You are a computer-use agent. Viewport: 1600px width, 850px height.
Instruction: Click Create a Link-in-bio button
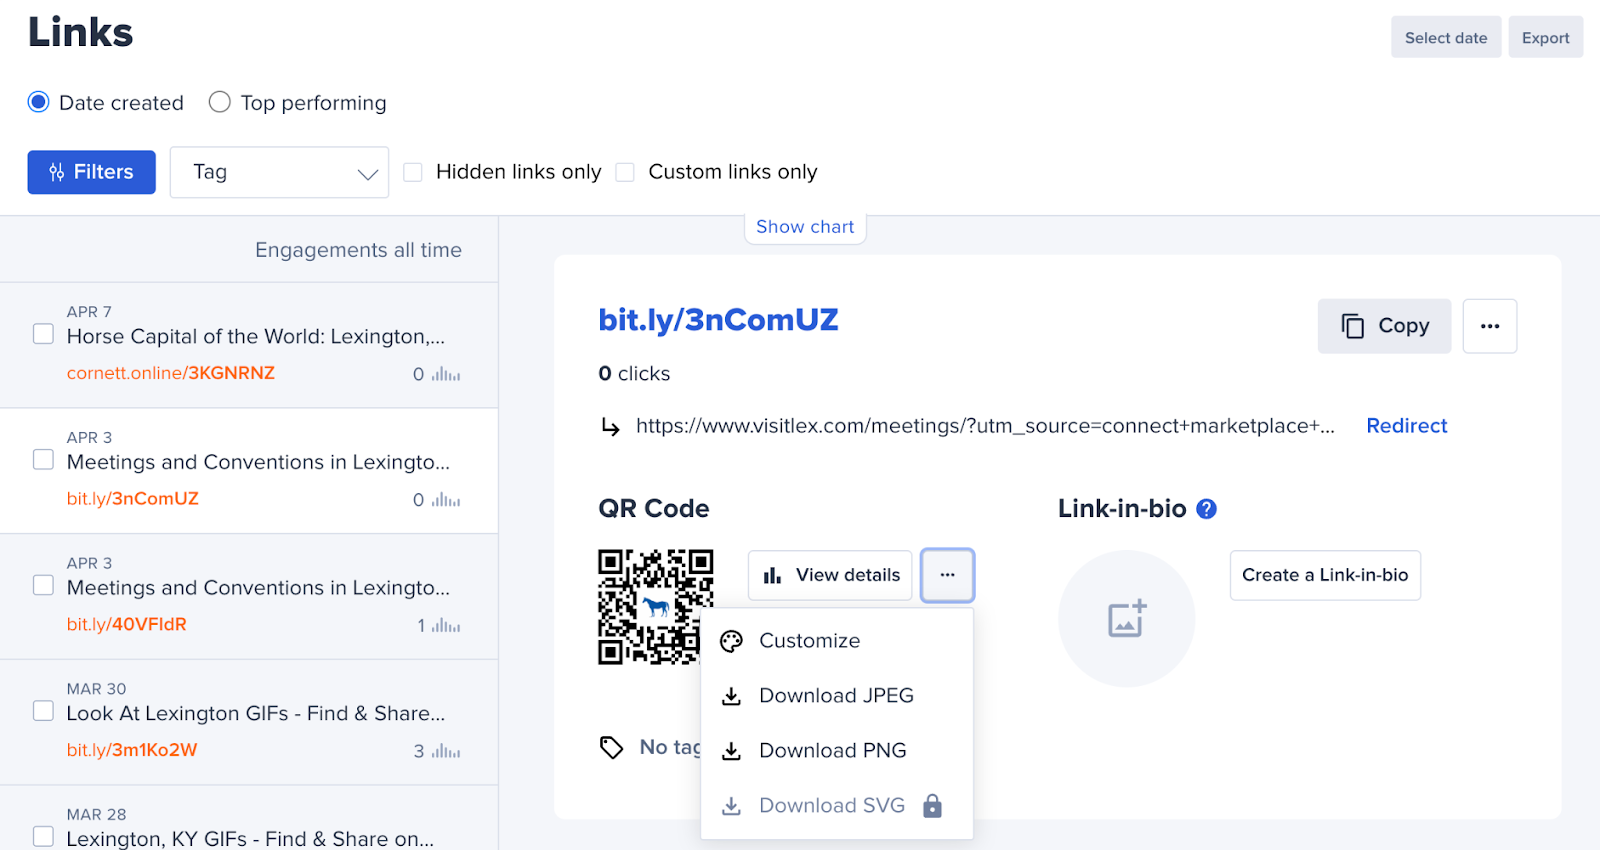(x=1325, y=575)
